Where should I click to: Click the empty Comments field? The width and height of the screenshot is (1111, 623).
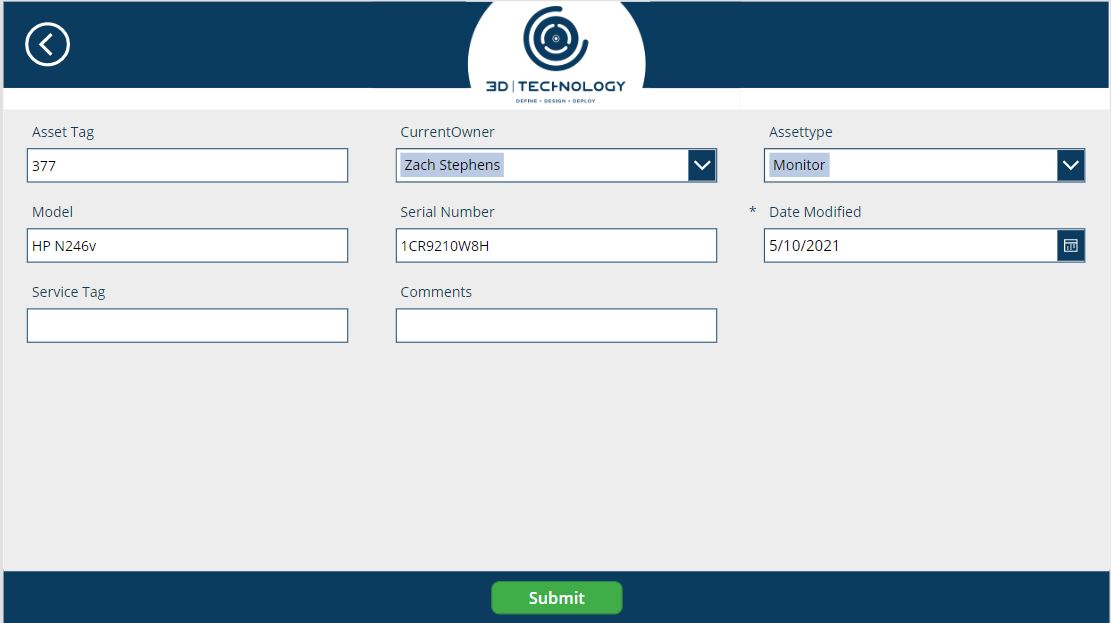tap(556, 324)
